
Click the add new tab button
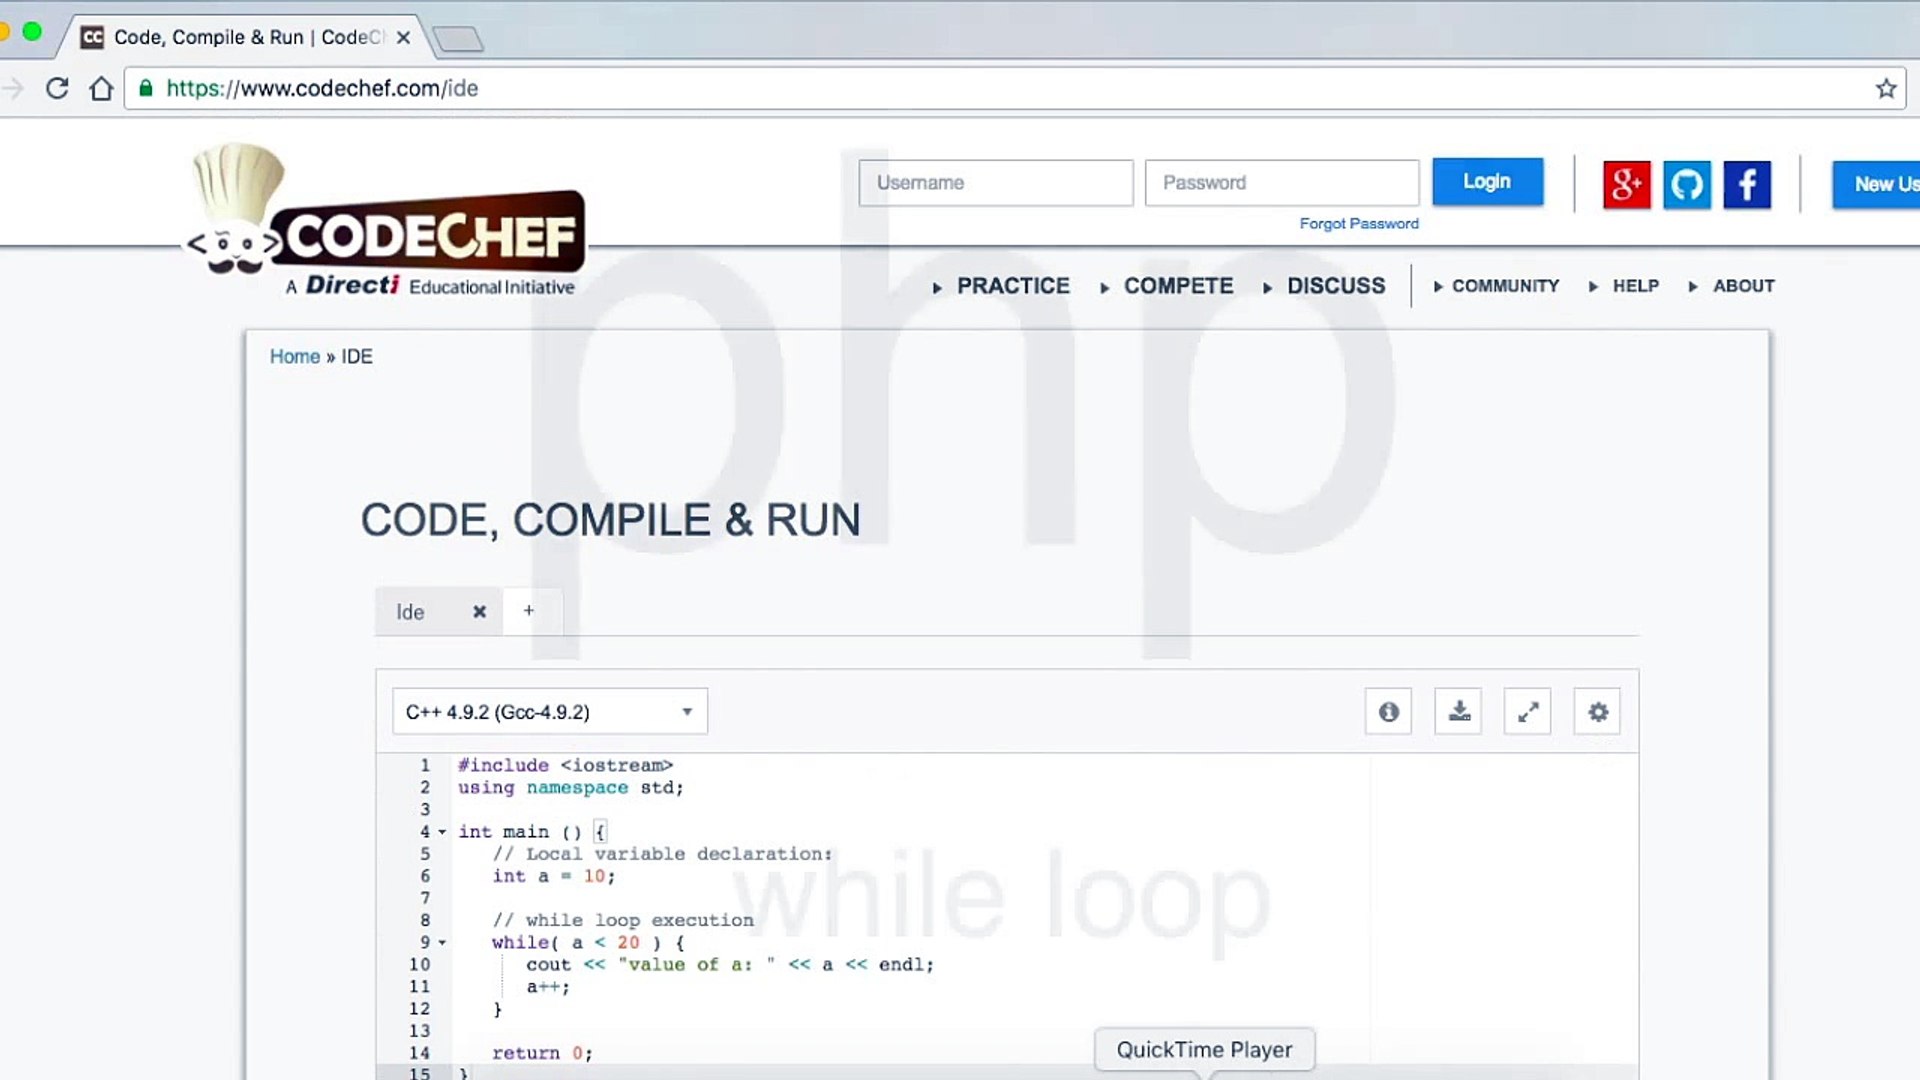(x=529, y=611)
